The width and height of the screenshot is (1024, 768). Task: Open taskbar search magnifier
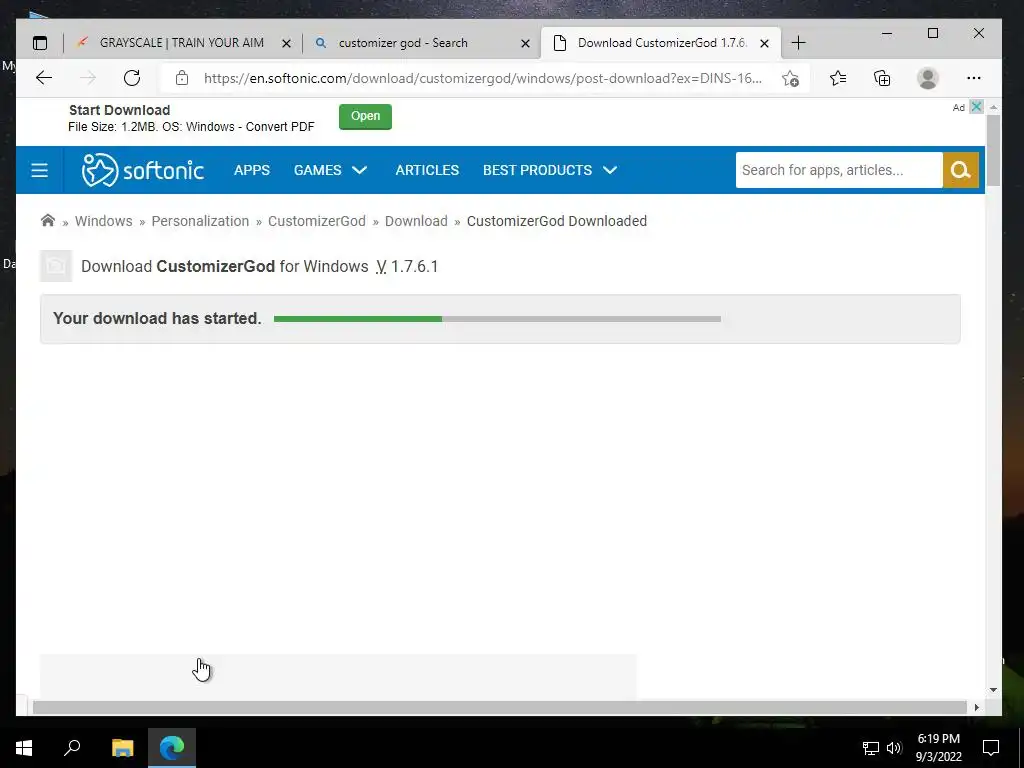pos(72,748)
